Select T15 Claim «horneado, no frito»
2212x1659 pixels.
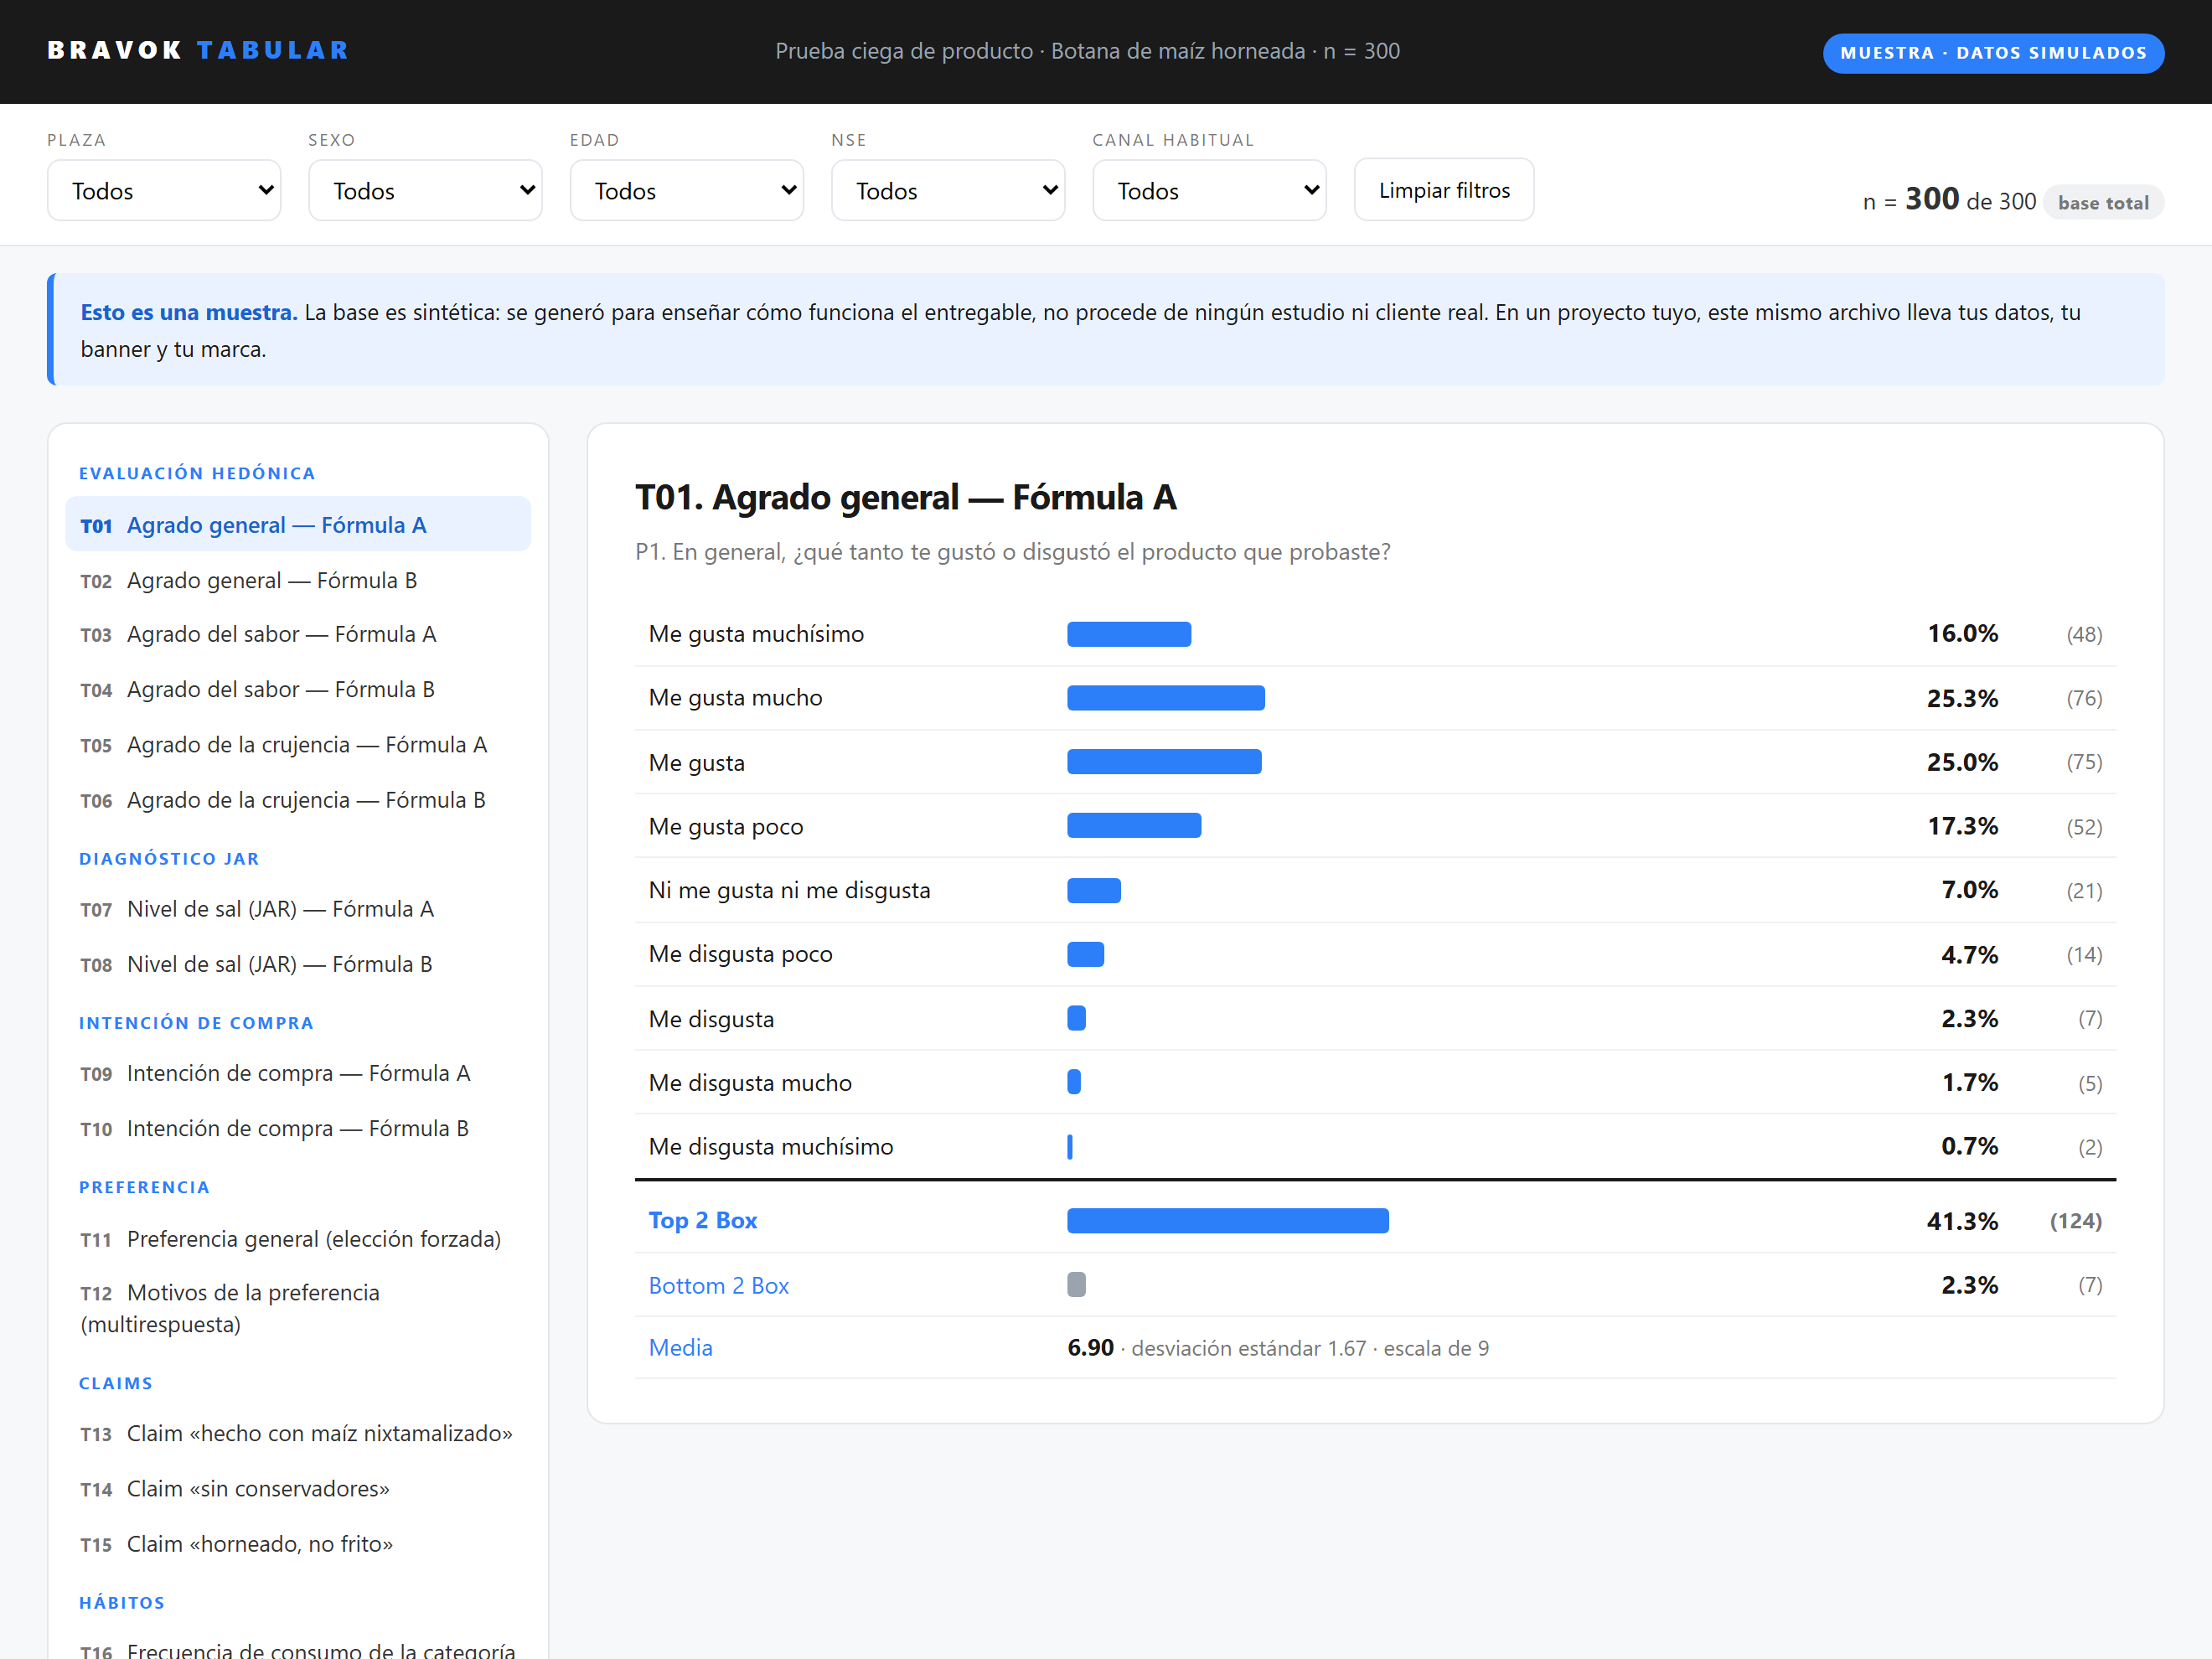tap(298, 1544)
